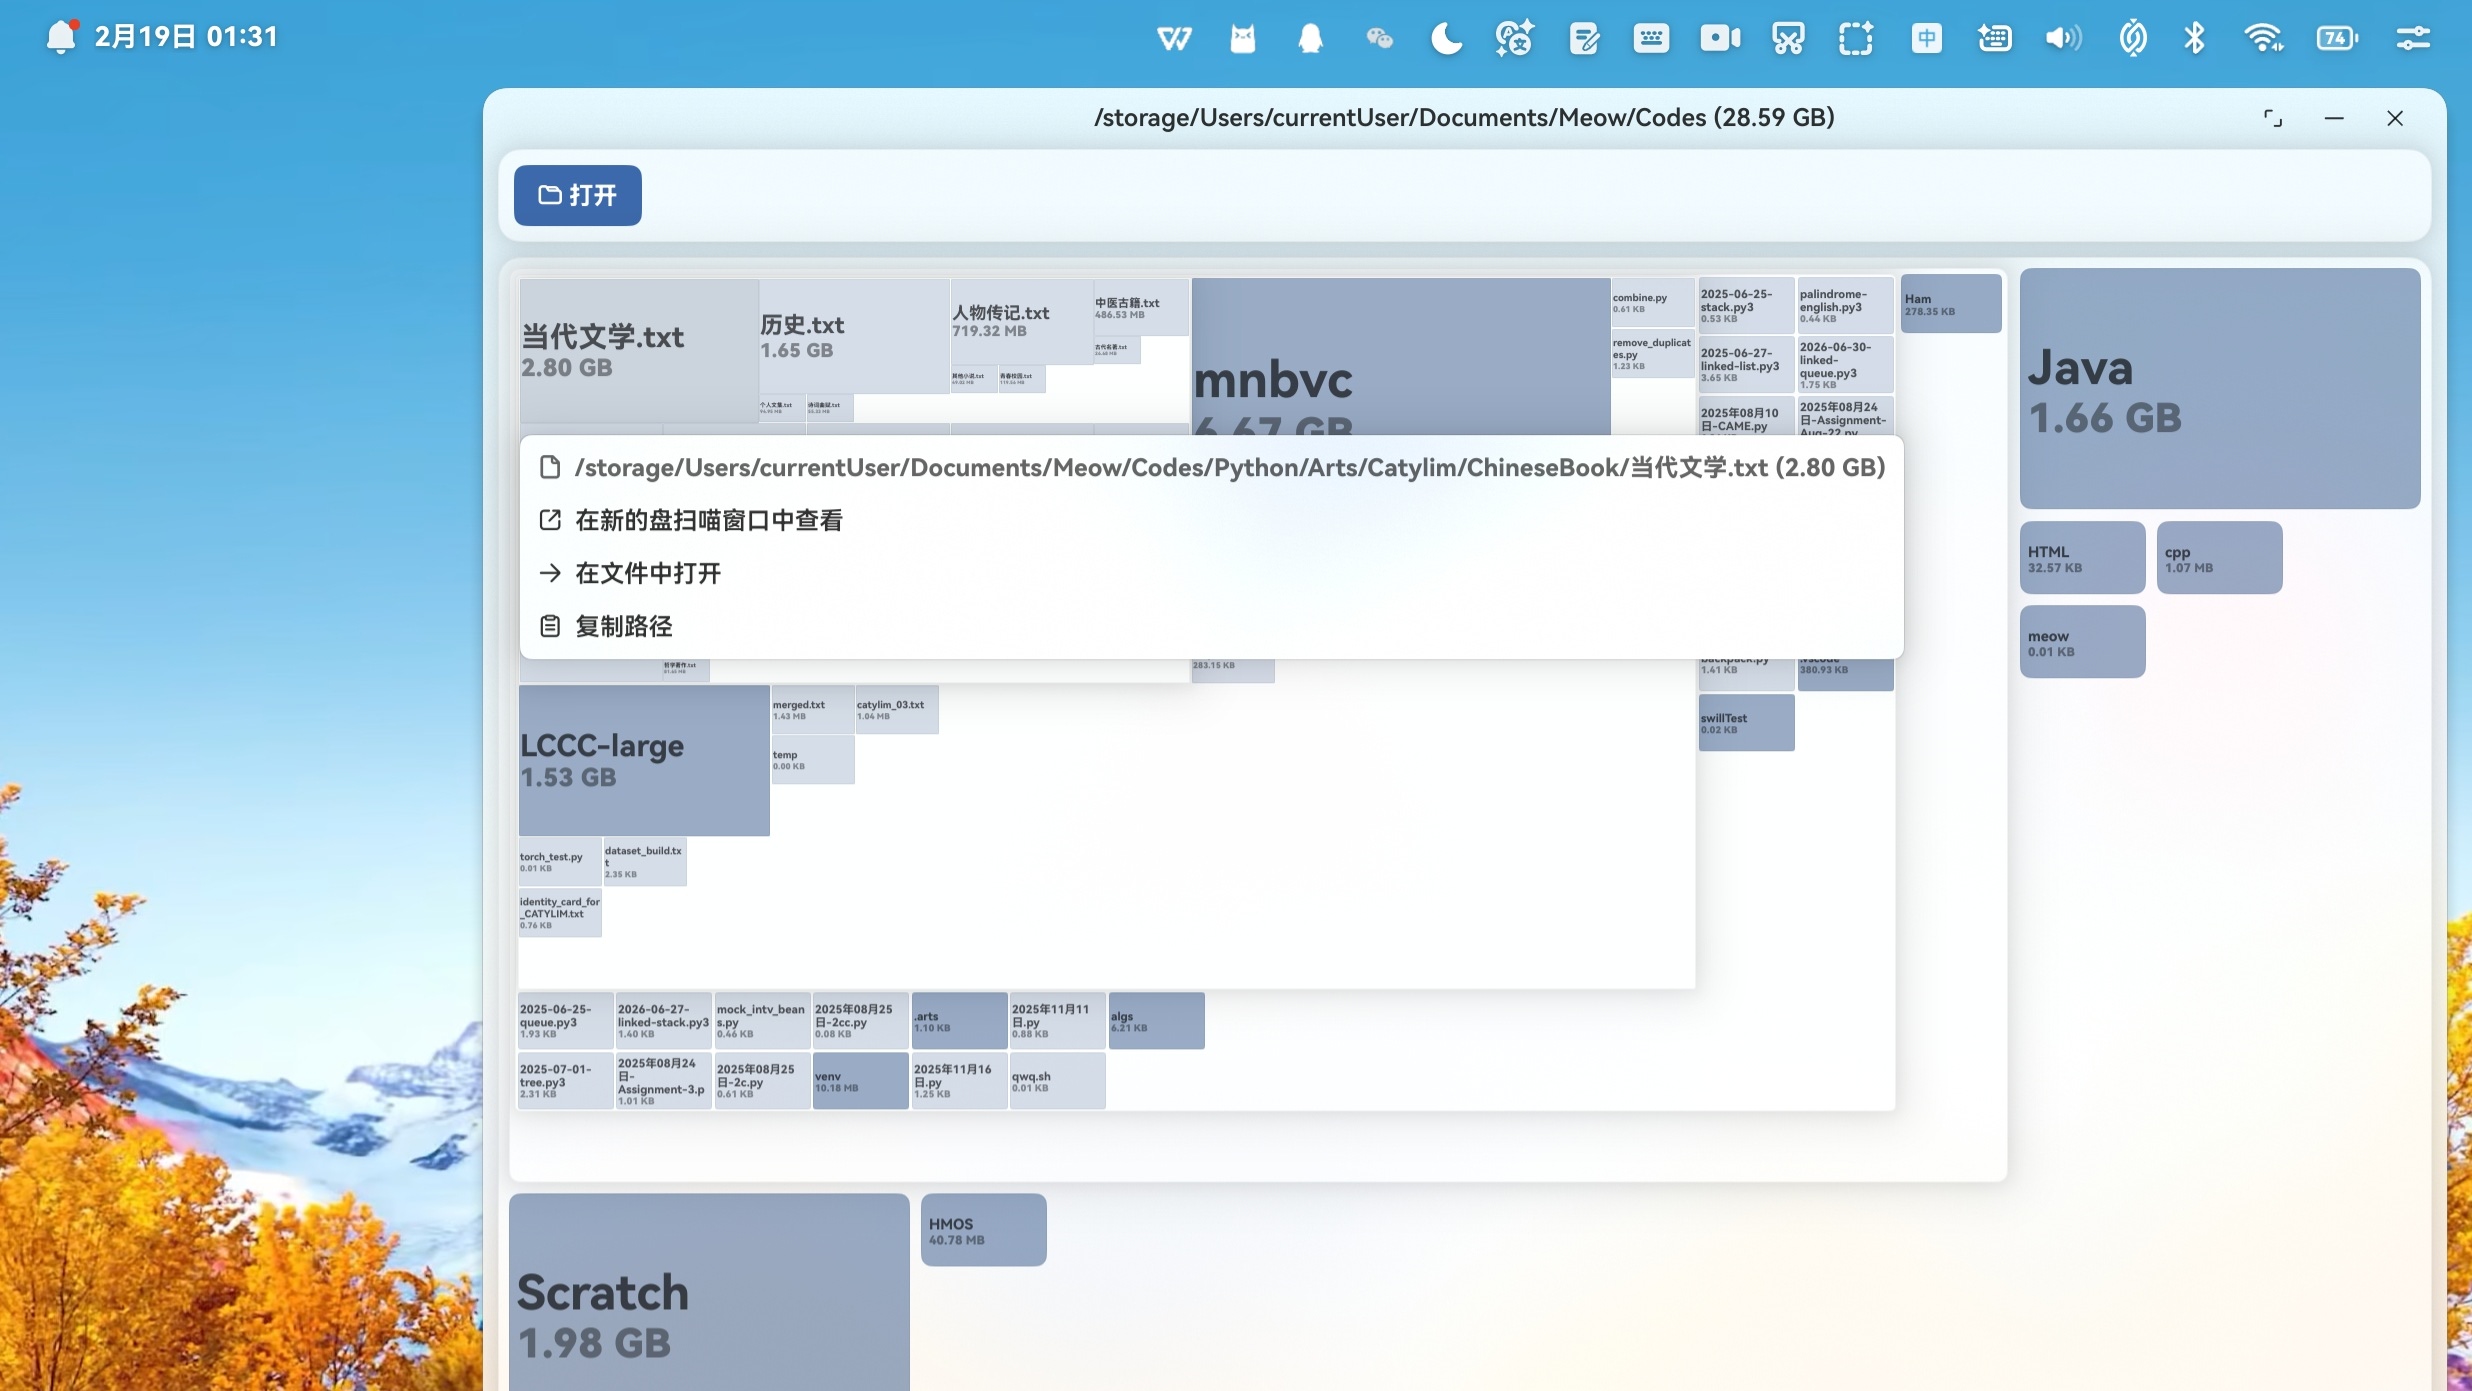Open the battery indicator showing 74
This screenshot has height=1391, width=2472.
2337,39
